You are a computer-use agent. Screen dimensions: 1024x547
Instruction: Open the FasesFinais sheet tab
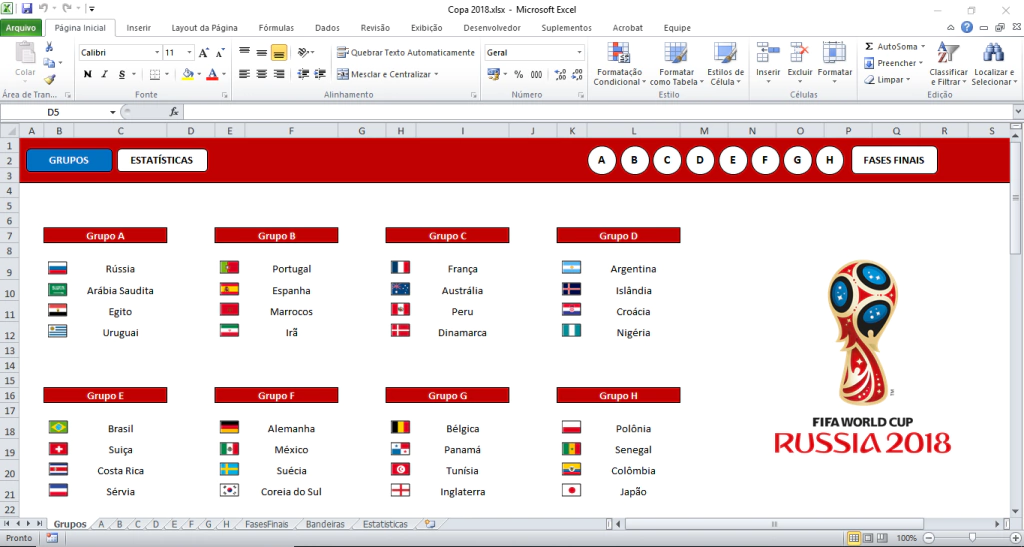coord(266,524)
